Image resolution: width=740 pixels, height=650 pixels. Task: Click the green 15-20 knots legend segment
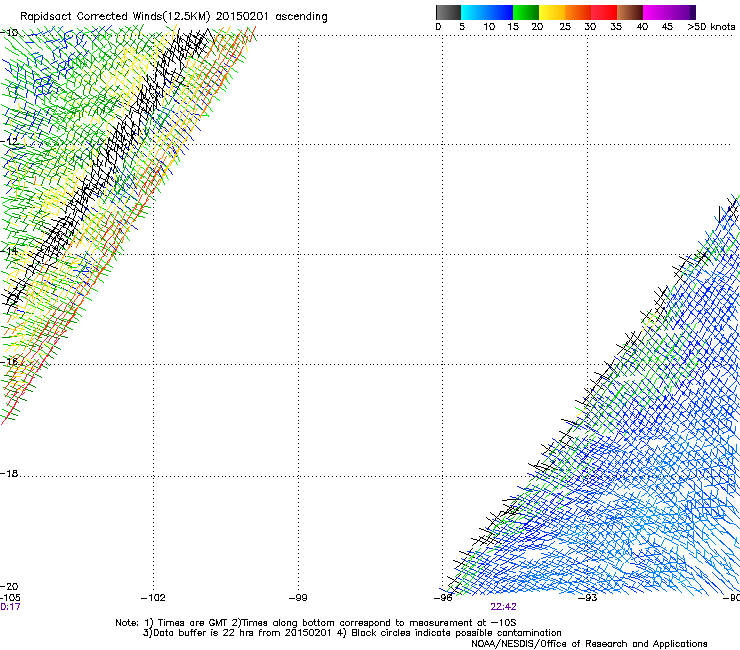click(x=526, y=12)
